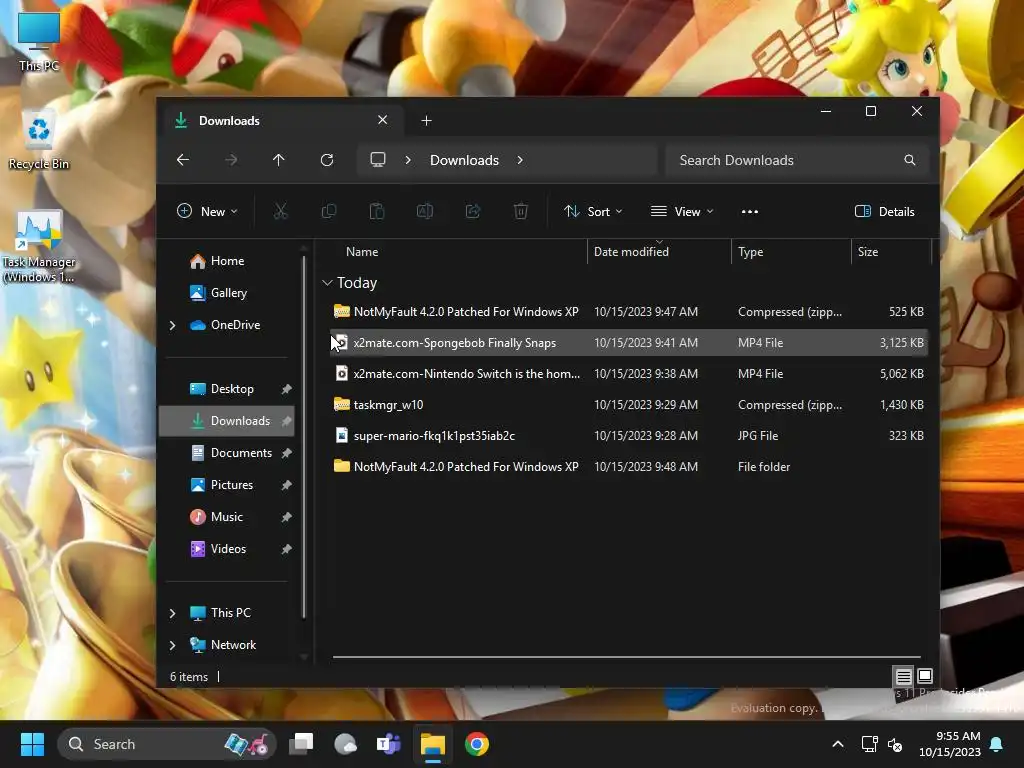Collapse the Today group
Viewport: 1024px width, 768px height.
click(x=327, y=283)
